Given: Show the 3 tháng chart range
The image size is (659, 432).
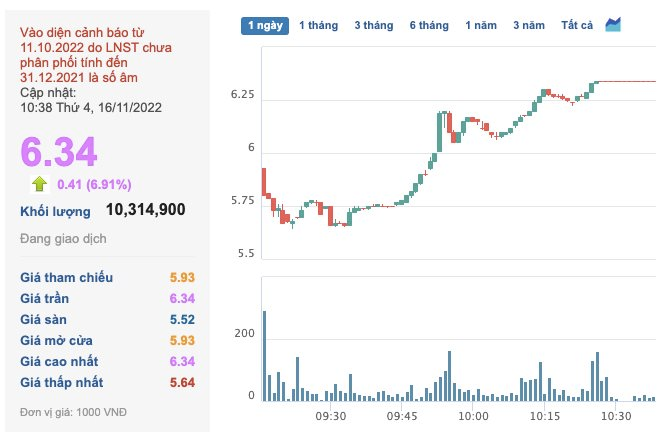Looking at the screenshot, I should 373,25.
